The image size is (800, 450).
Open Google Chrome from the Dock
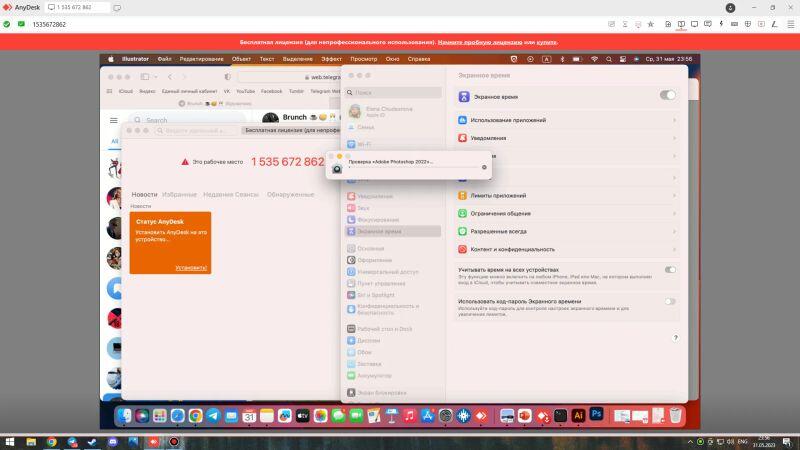(x=195, y=415)
